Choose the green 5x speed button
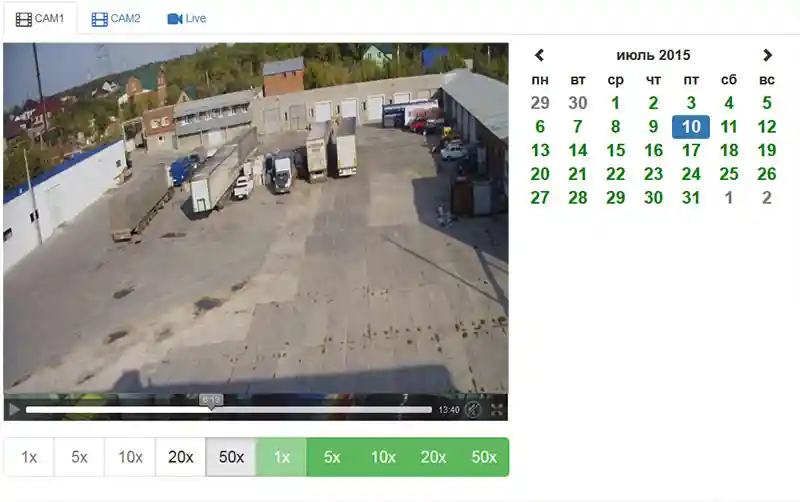Viewport: 800px width, 502px height. pyautogui.click(x=332, y=457)
